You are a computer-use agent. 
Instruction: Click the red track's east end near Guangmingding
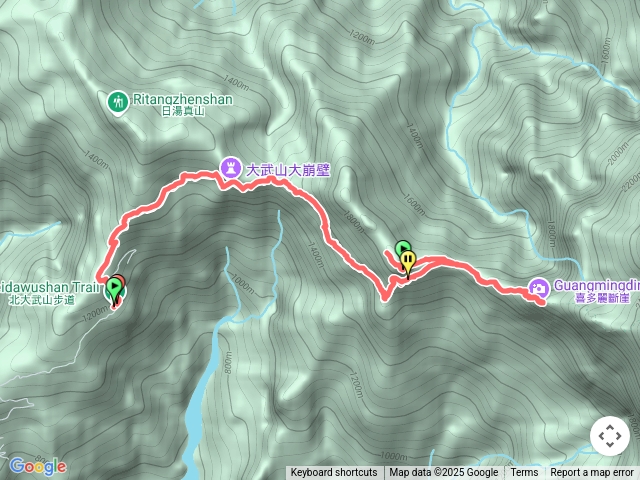(x=542, y=302)
